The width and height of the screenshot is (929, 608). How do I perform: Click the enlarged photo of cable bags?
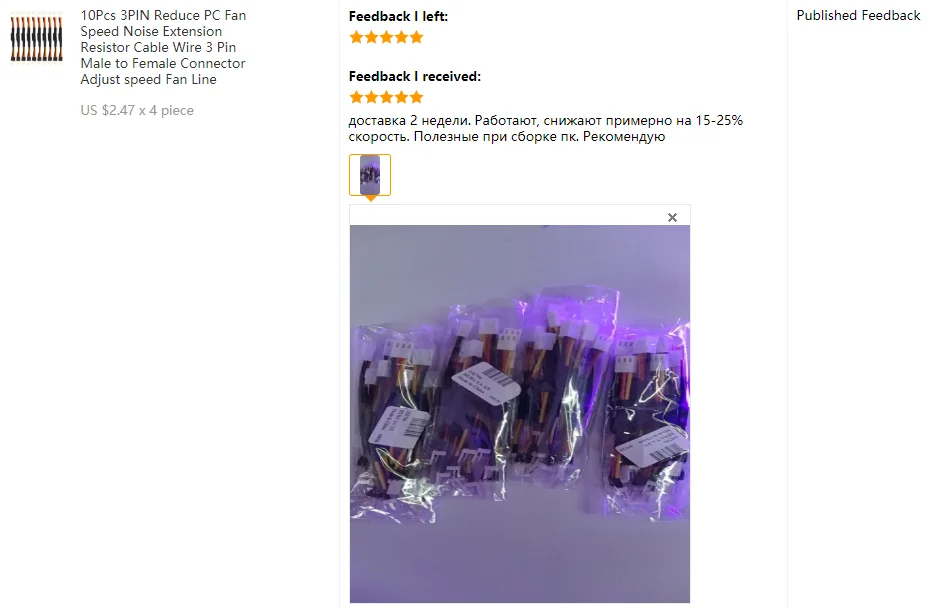point(520,414)
